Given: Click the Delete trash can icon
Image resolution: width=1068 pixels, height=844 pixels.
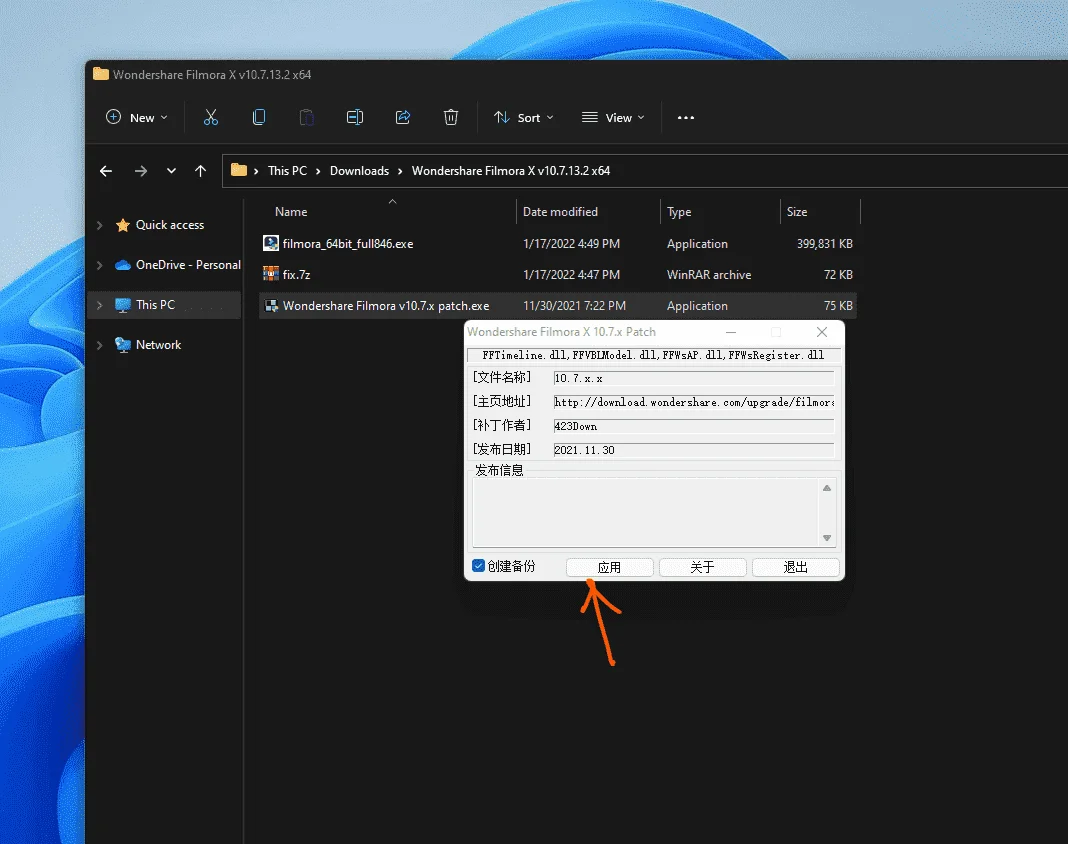Looking at the screenshot, I should pos(451,117).
